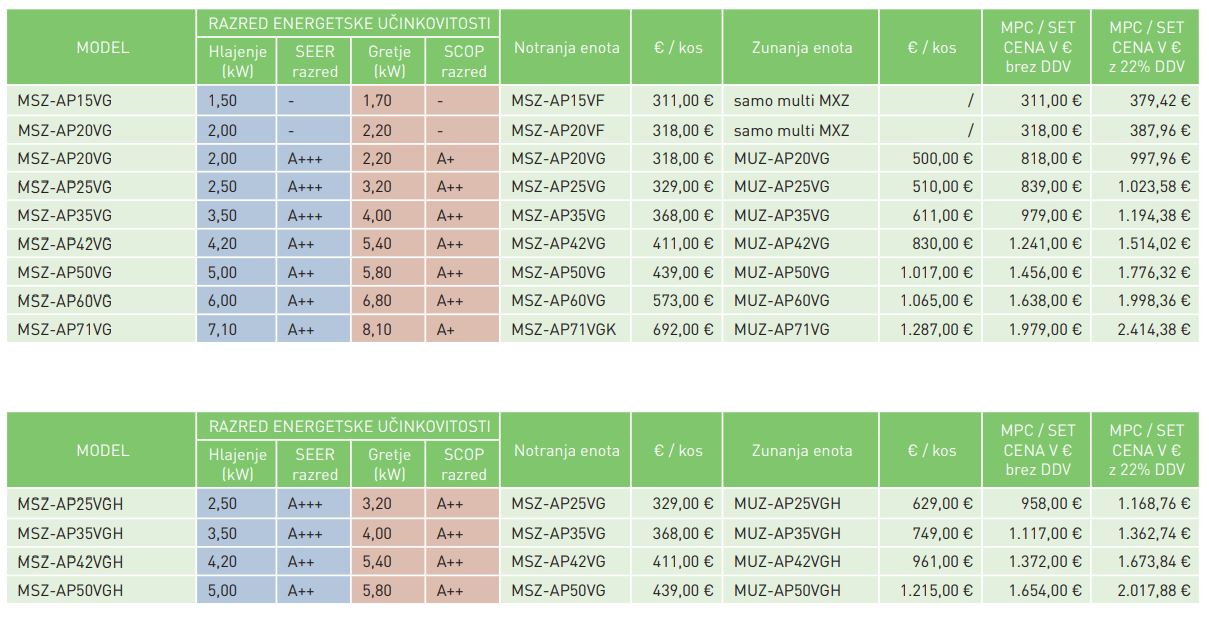The image size is (1209, 617).
Task: Select the 8,10 heating kW cell
Action: pyautogui.click(x=377, y=329)
